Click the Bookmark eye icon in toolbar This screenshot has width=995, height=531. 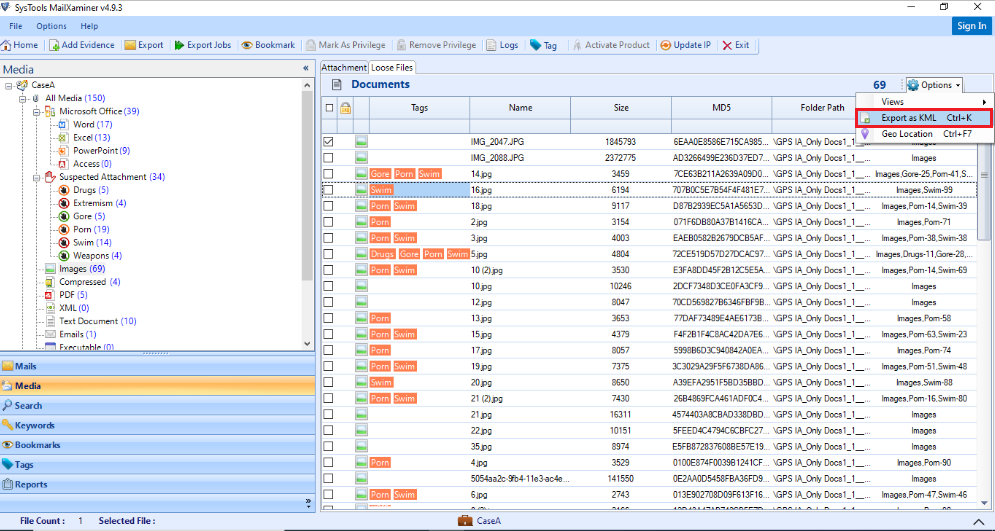click(x=246, y=45)
